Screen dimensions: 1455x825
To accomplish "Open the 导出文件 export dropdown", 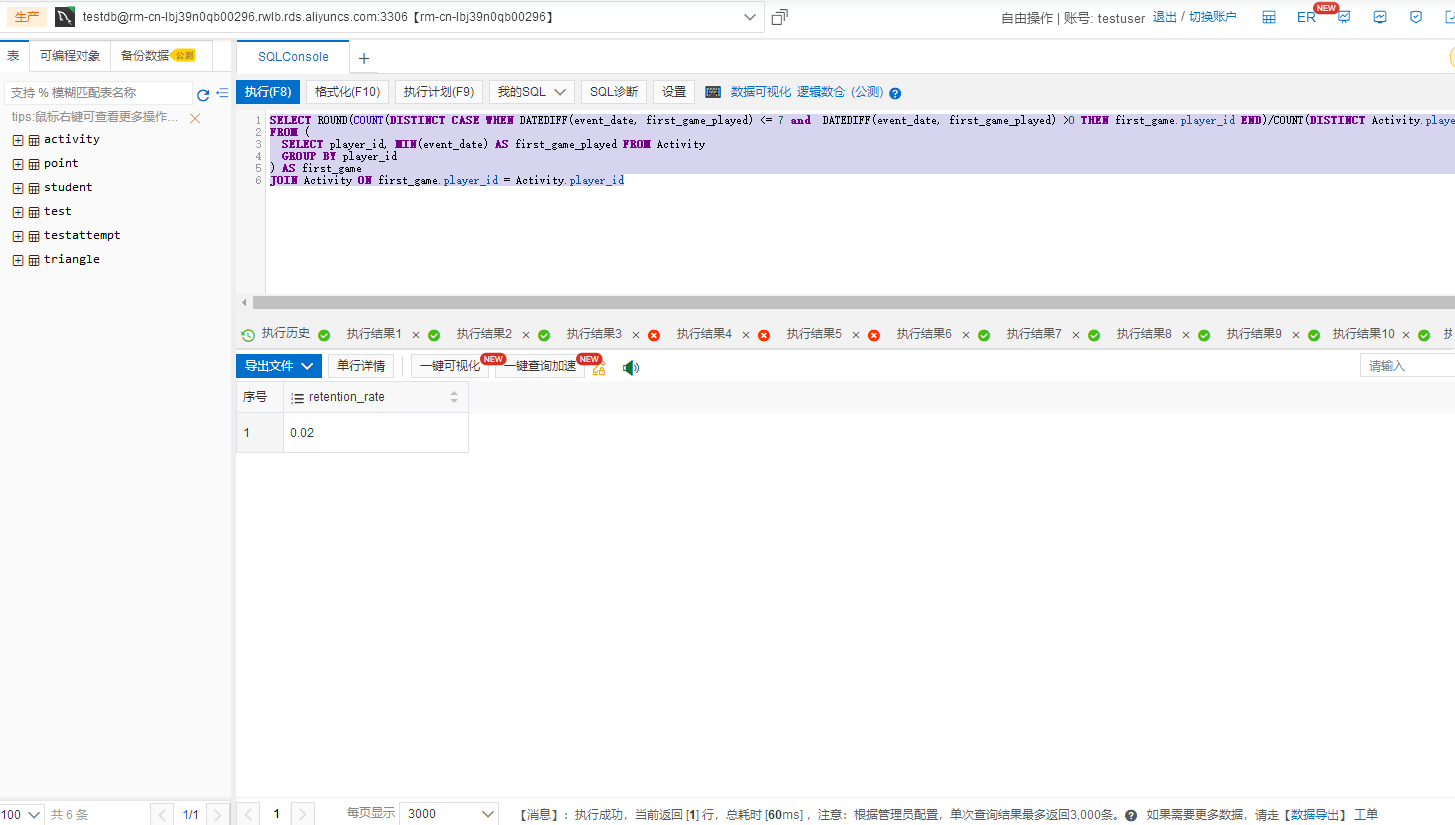I will click(279, 366).
